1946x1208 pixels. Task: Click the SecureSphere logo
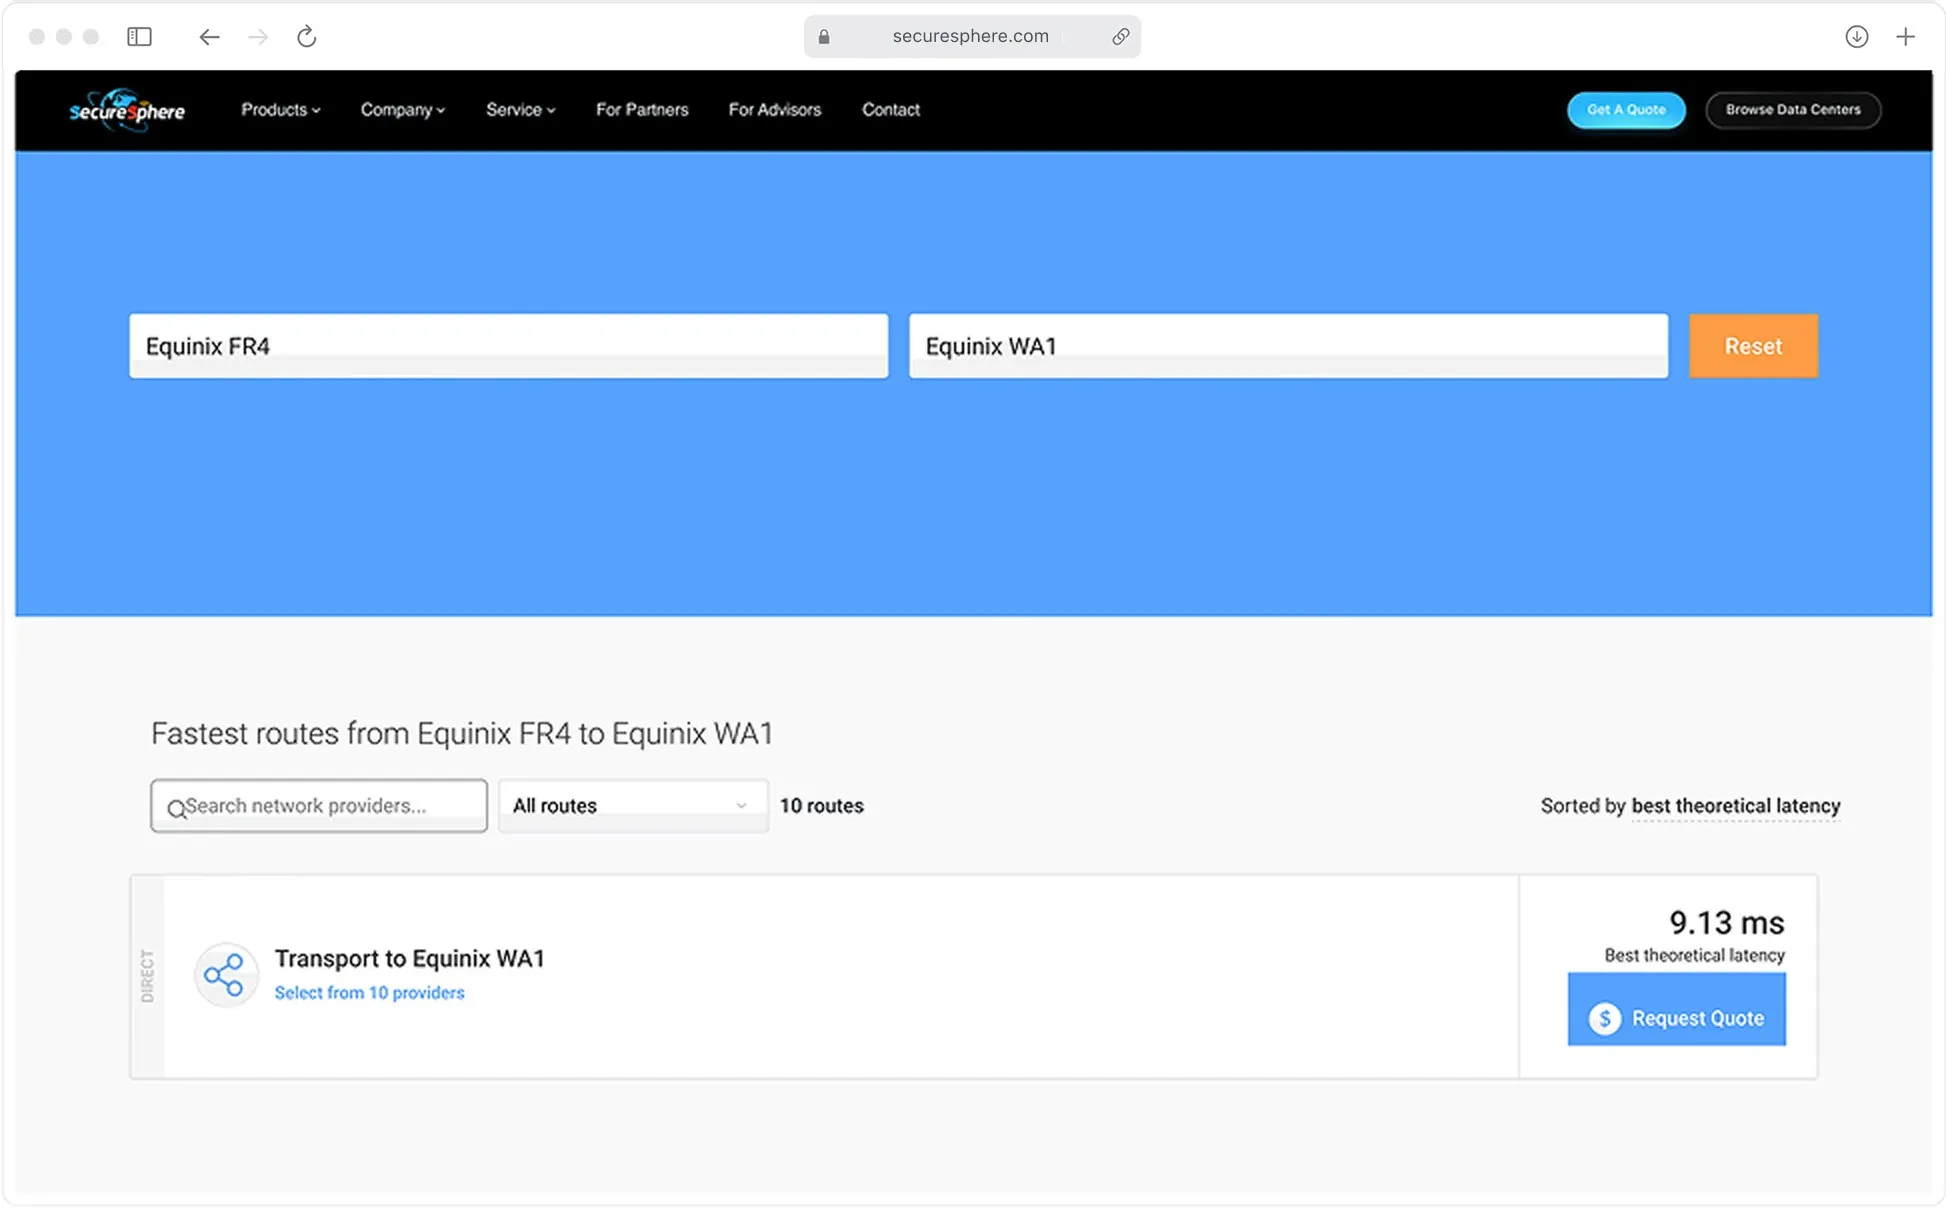tap(127, 110)
